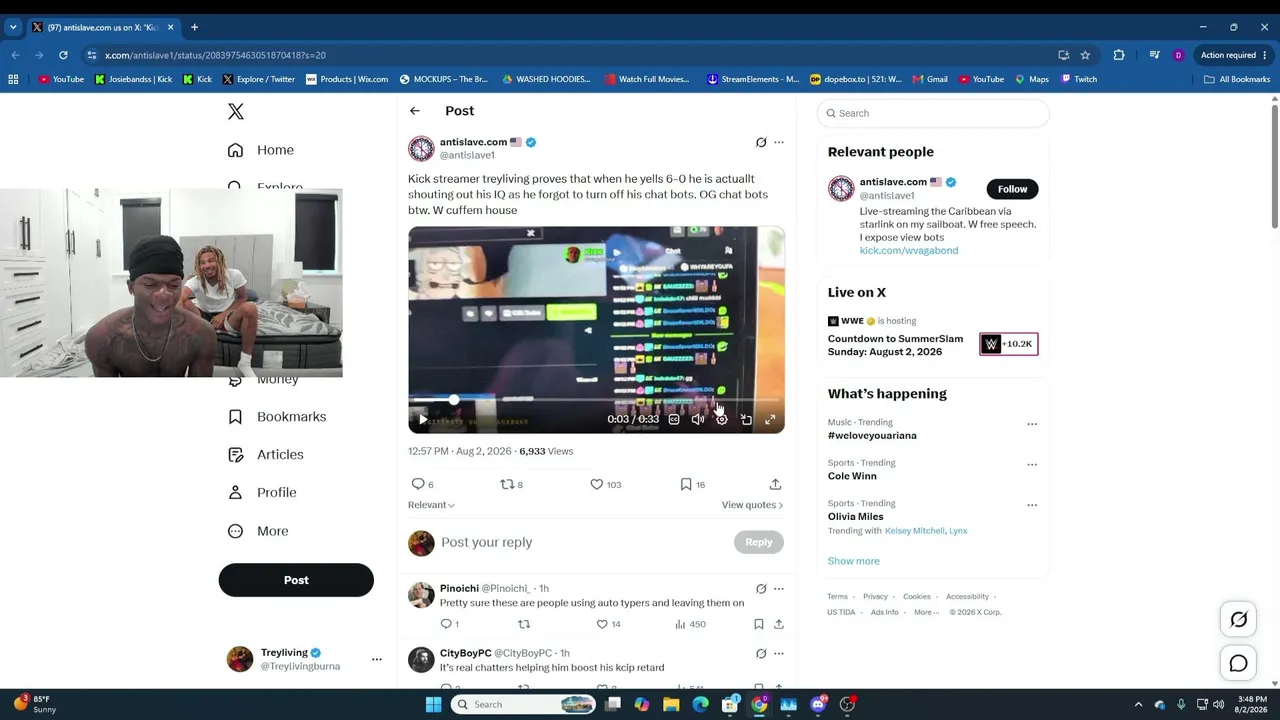Share Pinoichi's reply

click(779, 624)
